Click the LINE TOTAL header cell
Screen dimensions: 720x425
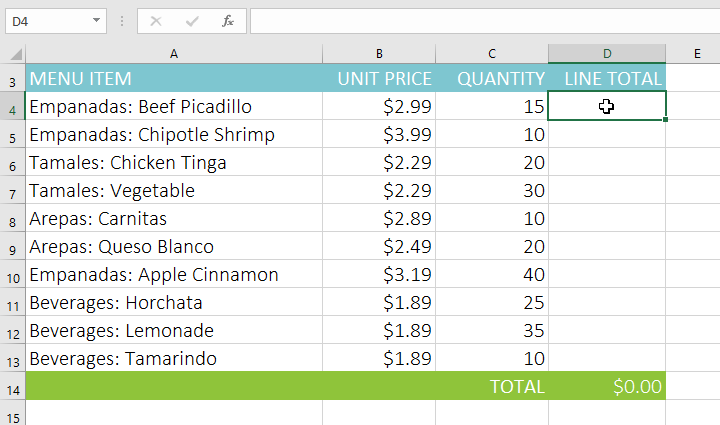point(606,79)
